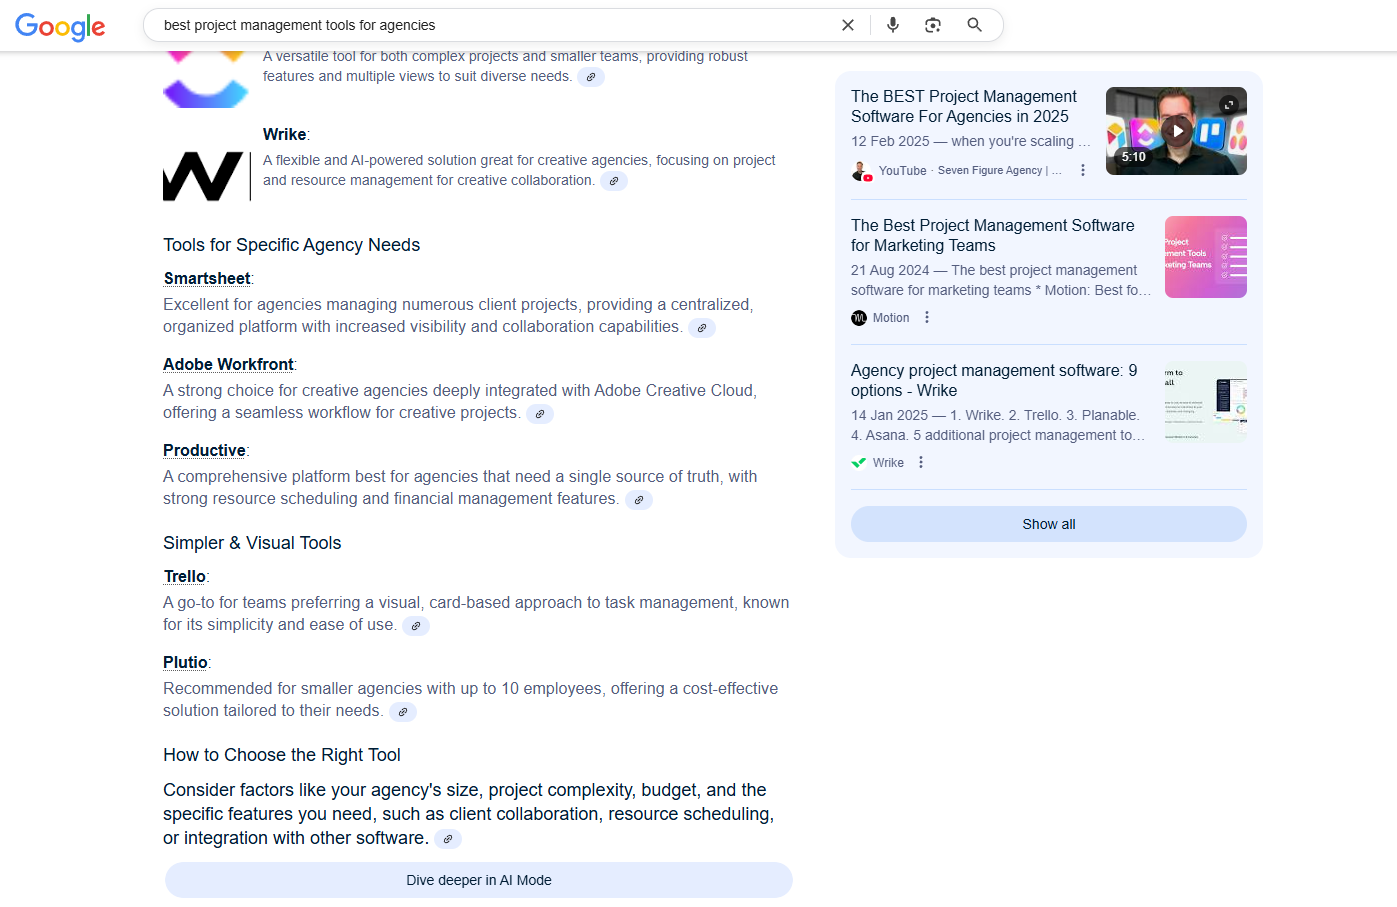This screenshot has height=907, width=1397.
Task: Open Best Project Management Software for Marketing Teams result
Action: pos(993,236)
